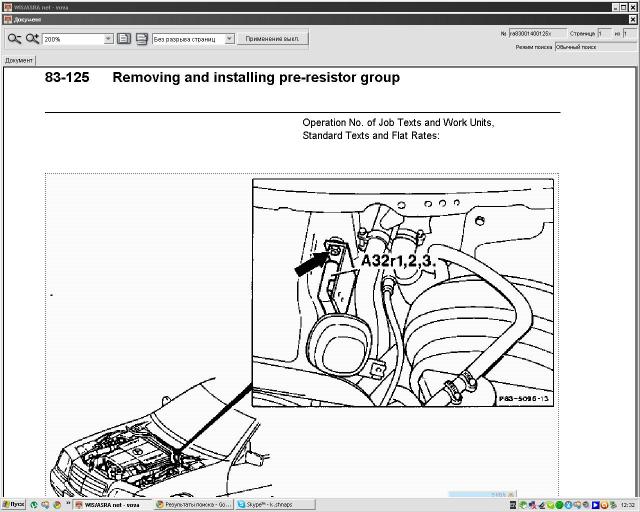
Task: Open the 200% zoom level dropdown
Action: tap(108, 39)
